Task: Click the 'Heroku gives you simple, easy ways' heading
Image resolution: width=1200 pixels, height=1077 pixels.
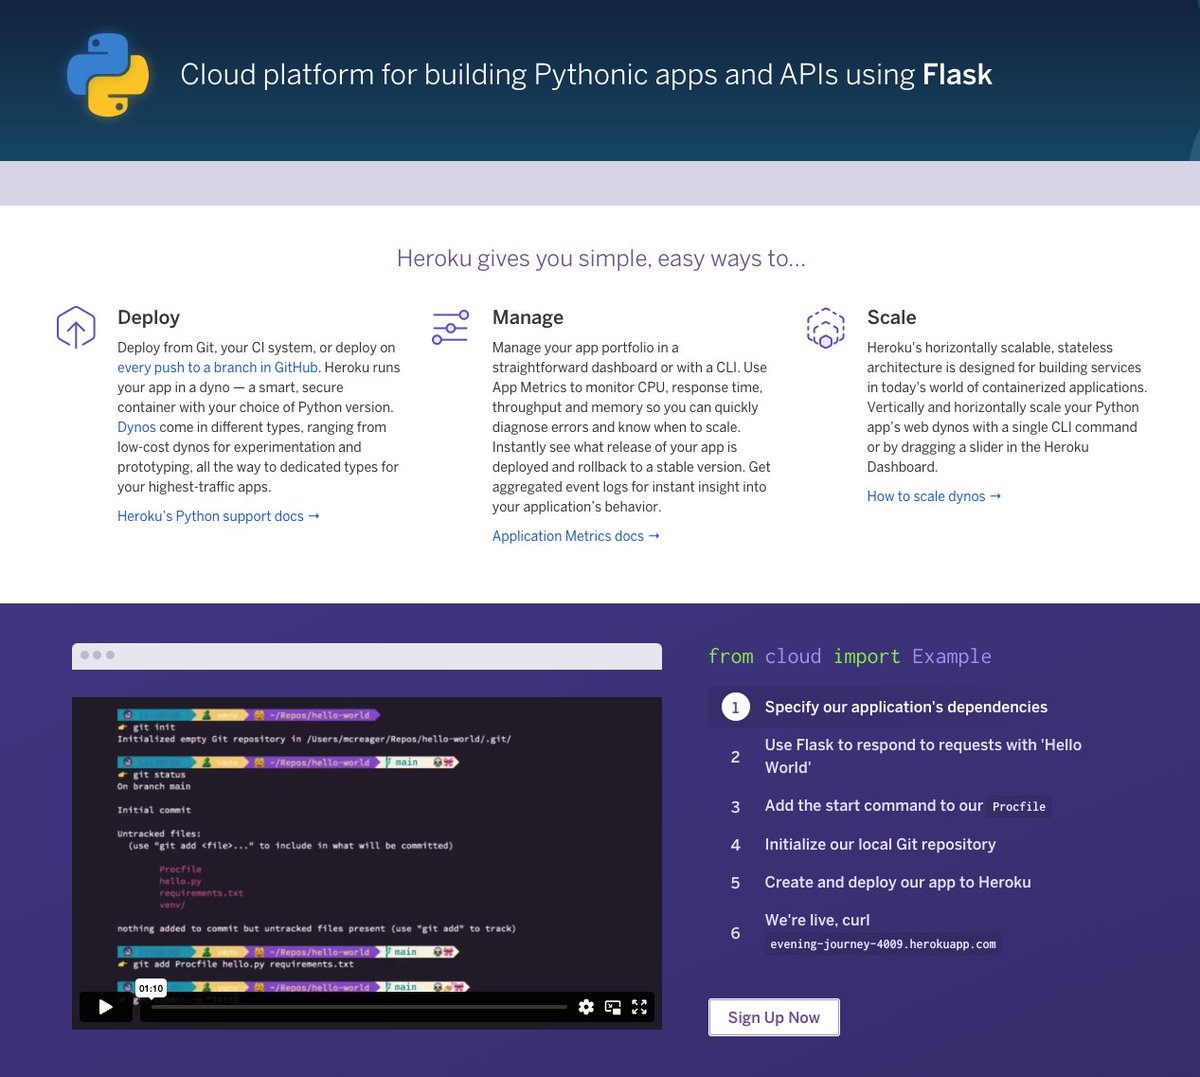Action: click(601, 258)
